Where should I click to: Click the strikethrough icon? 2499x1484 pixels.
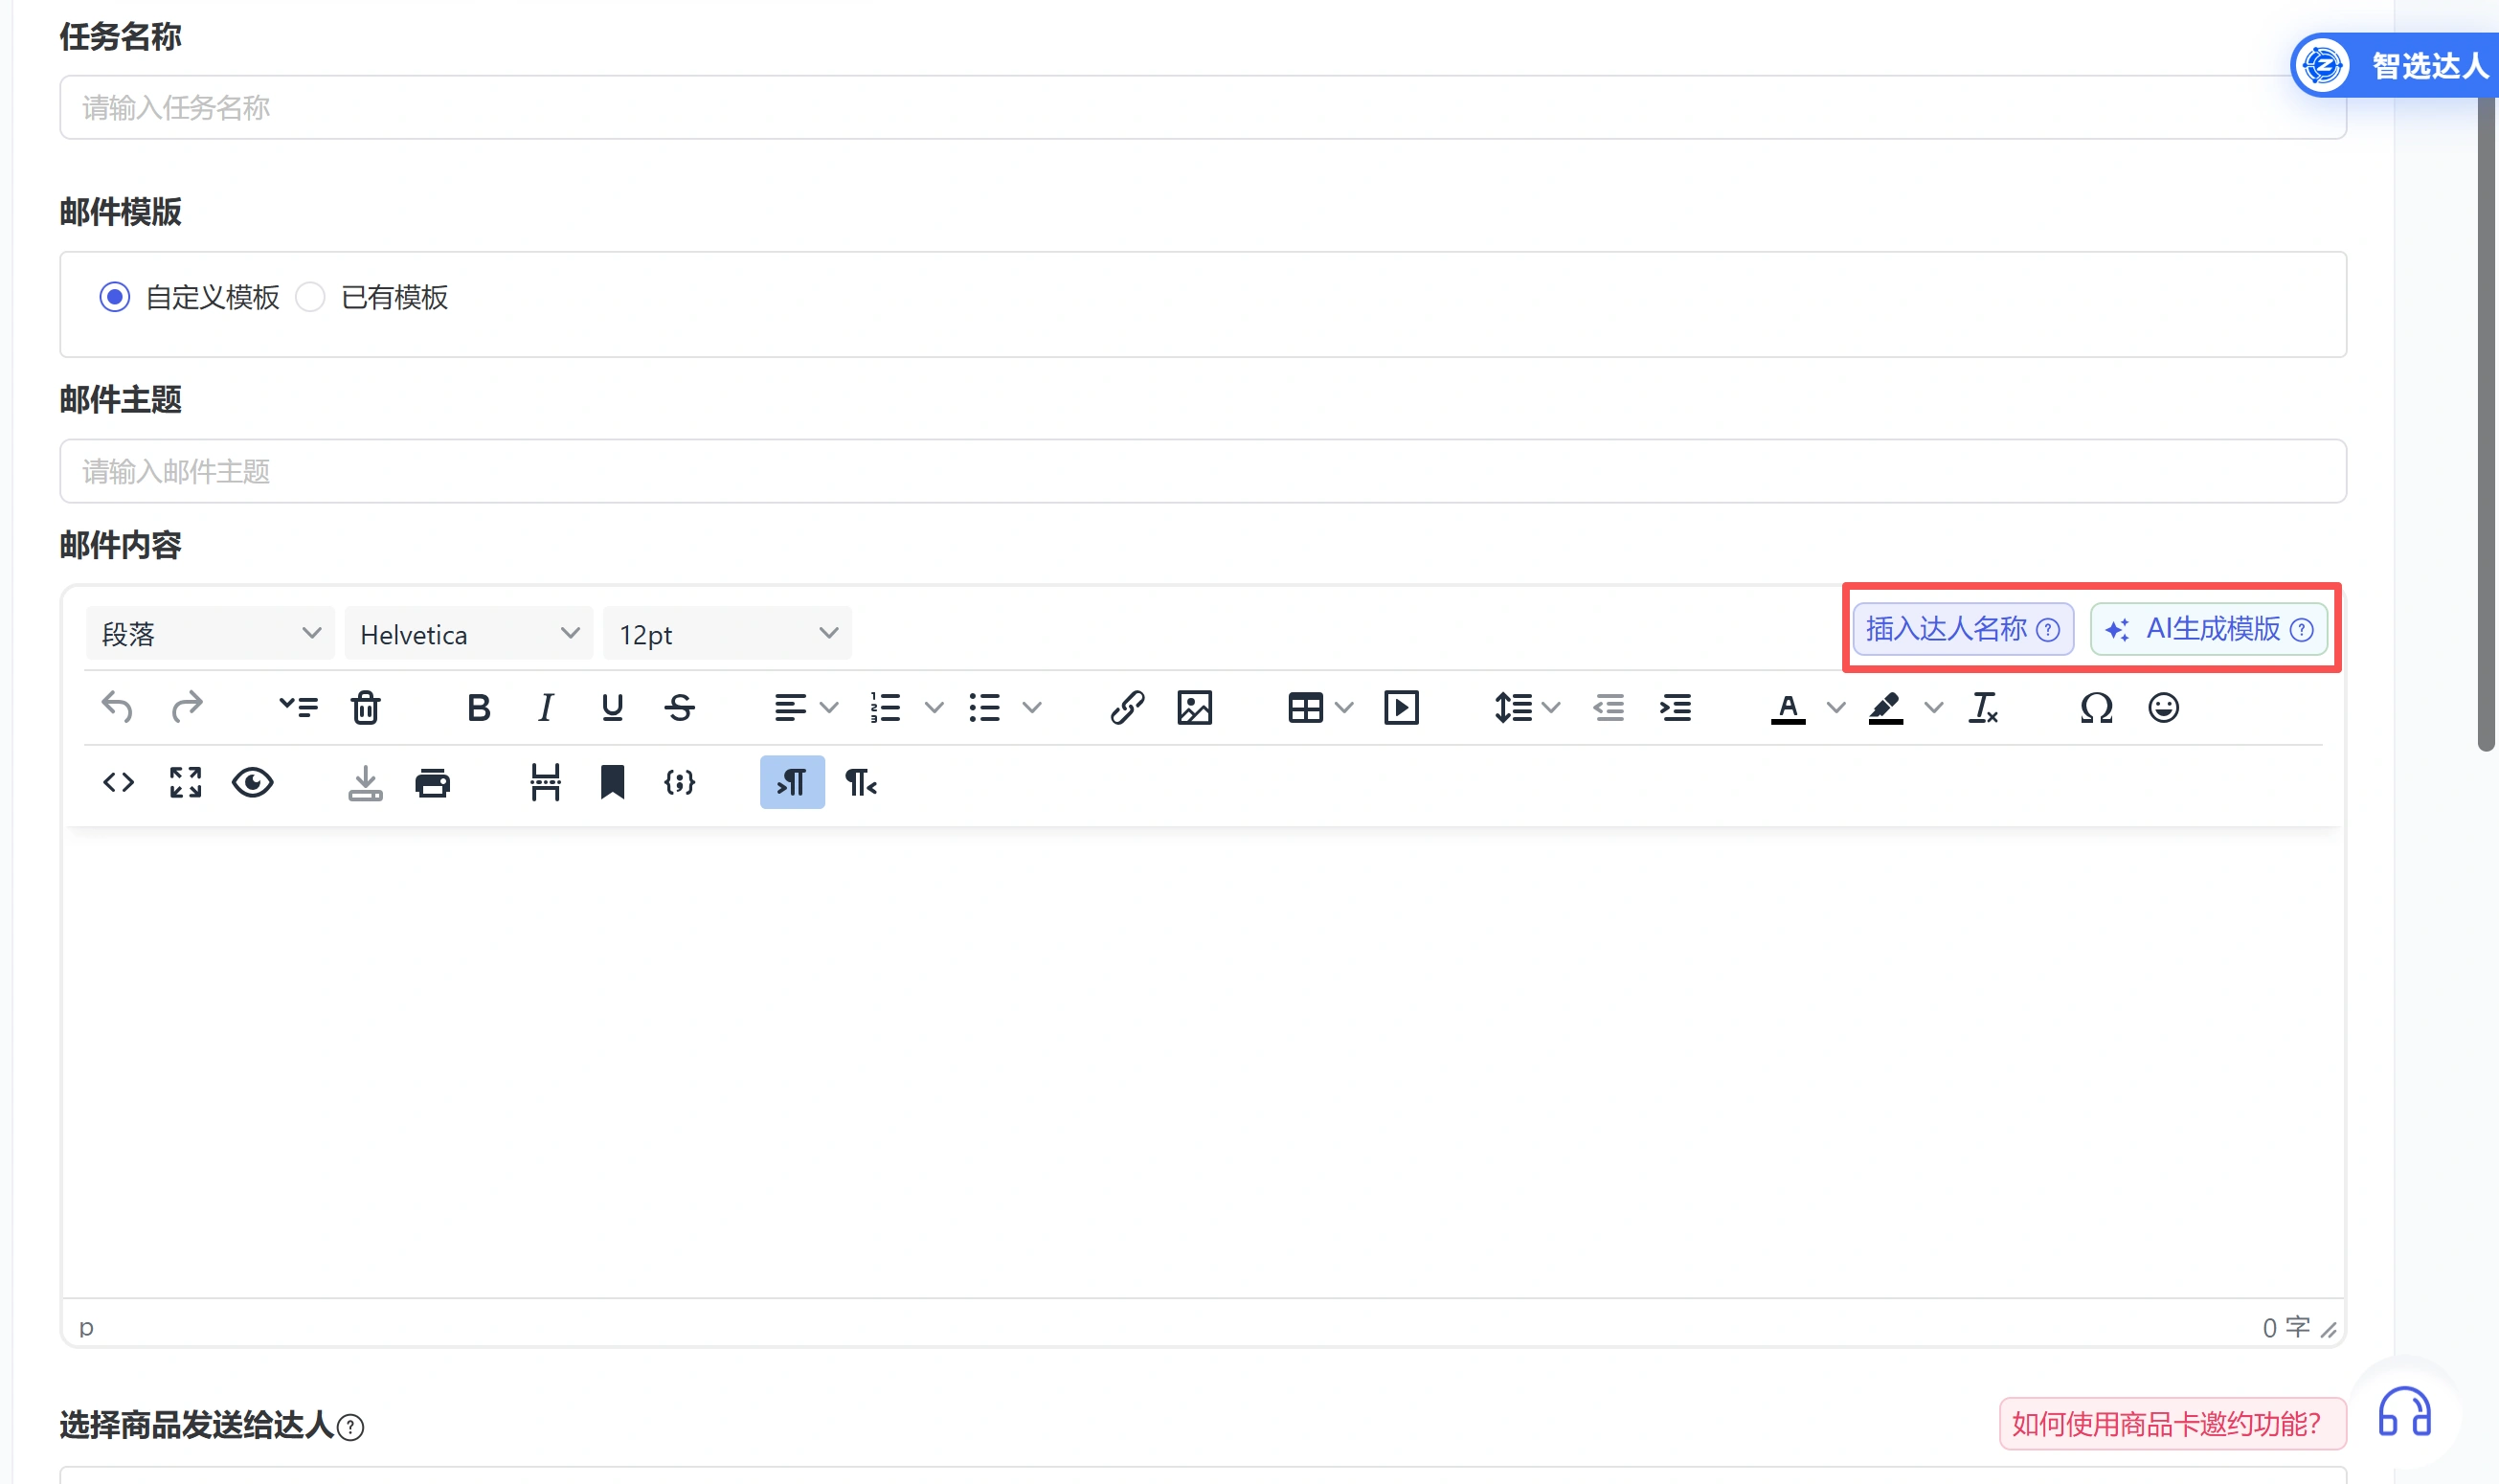tap(679, 708)
